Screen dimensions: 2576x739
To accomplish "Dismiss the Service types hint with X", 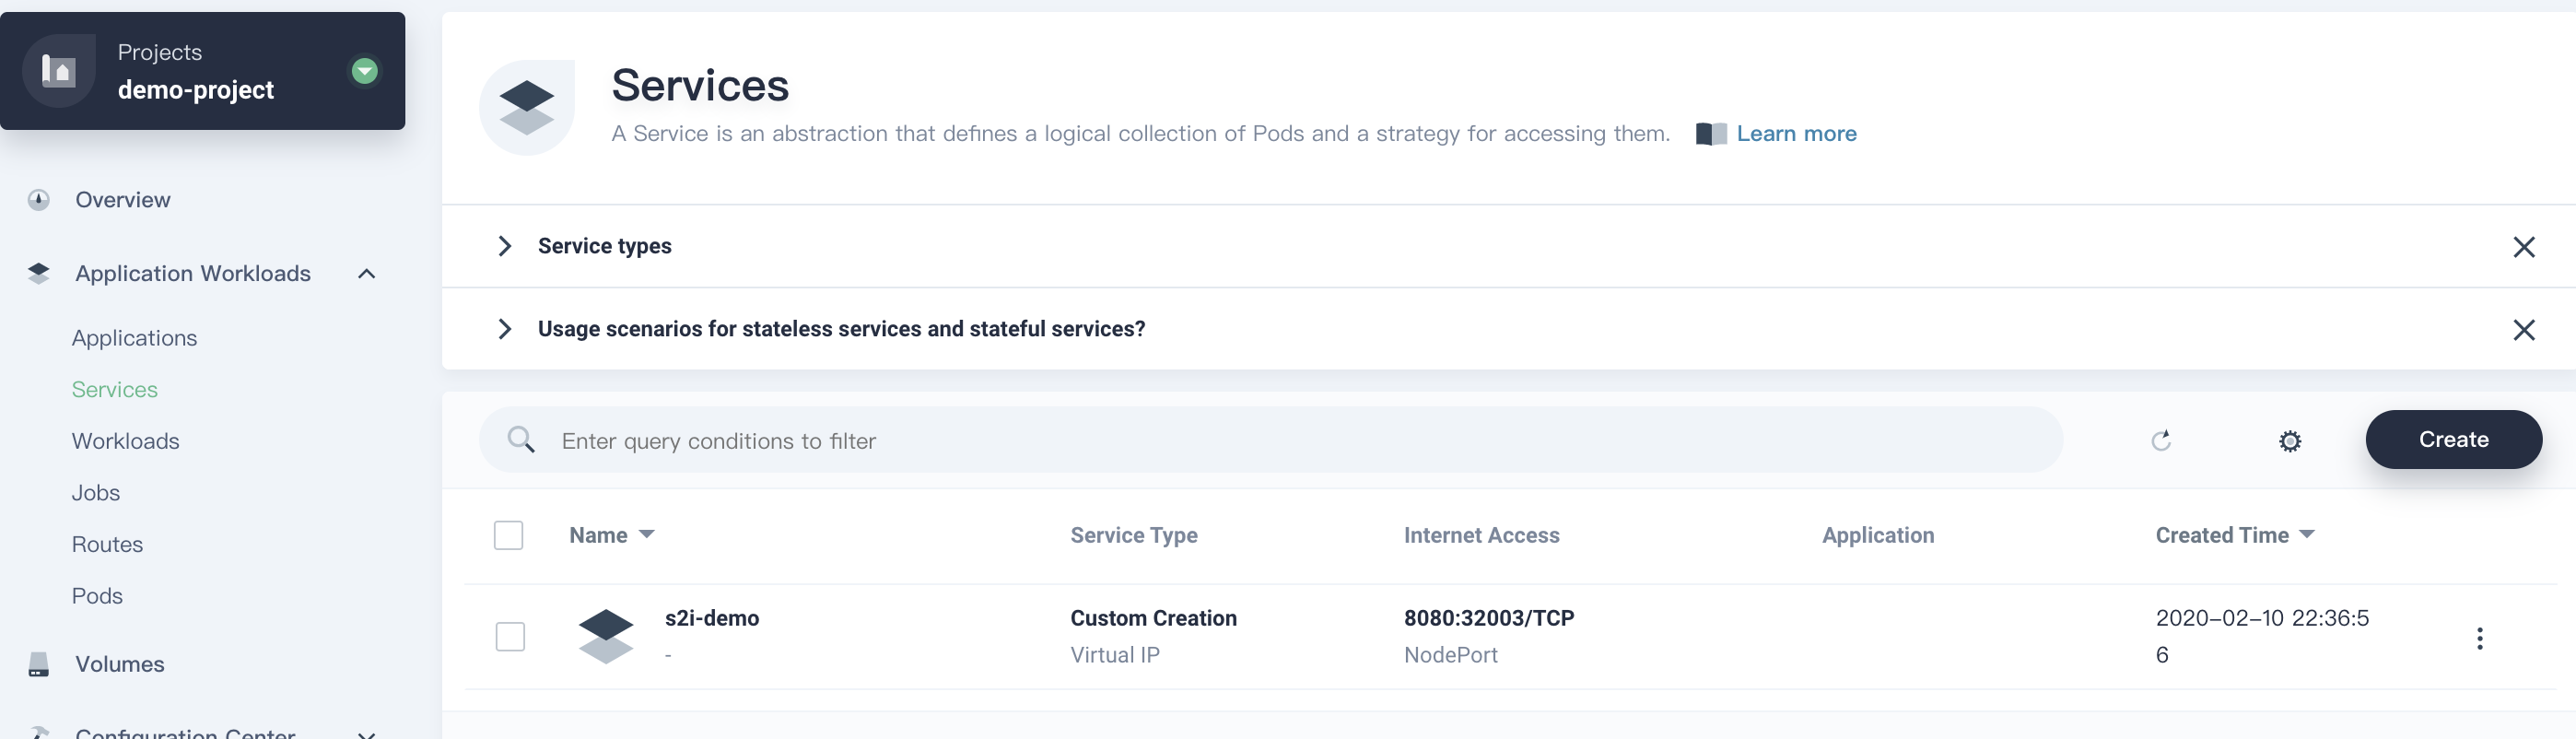I will (2524, 247).
